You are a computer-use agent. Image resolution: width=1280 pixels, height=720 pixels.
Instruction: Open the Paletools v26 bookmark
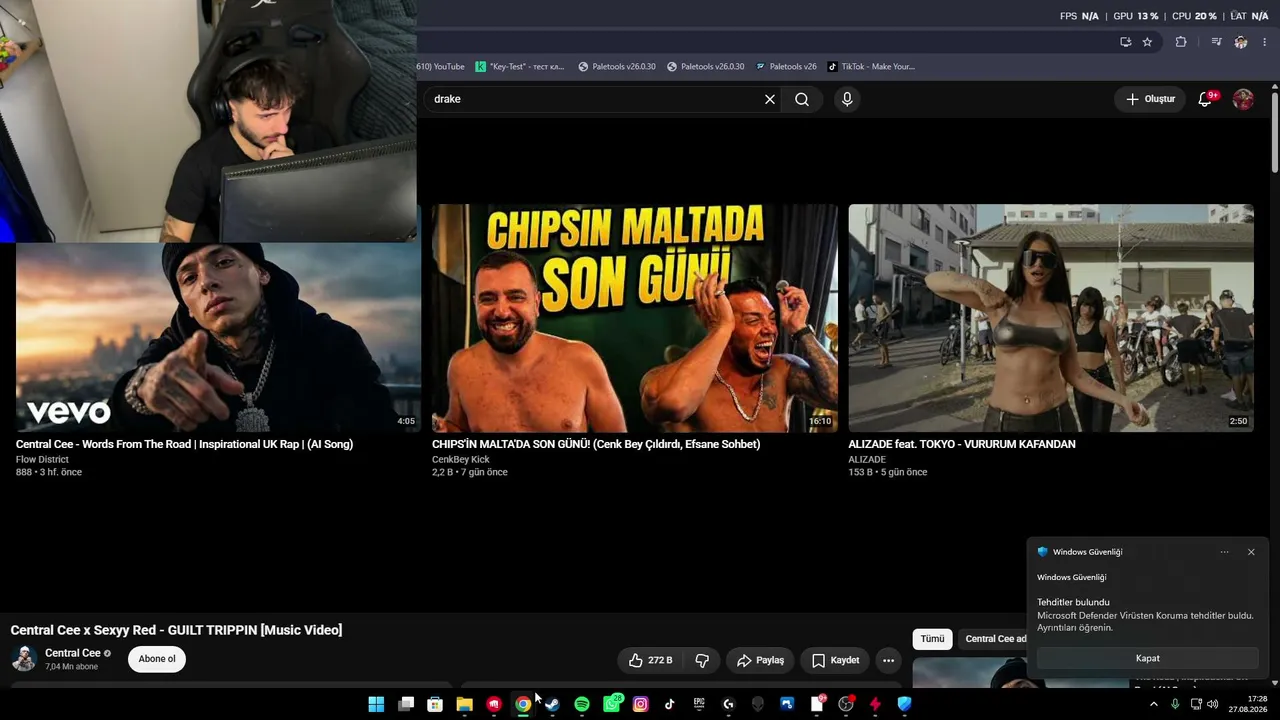786,67
